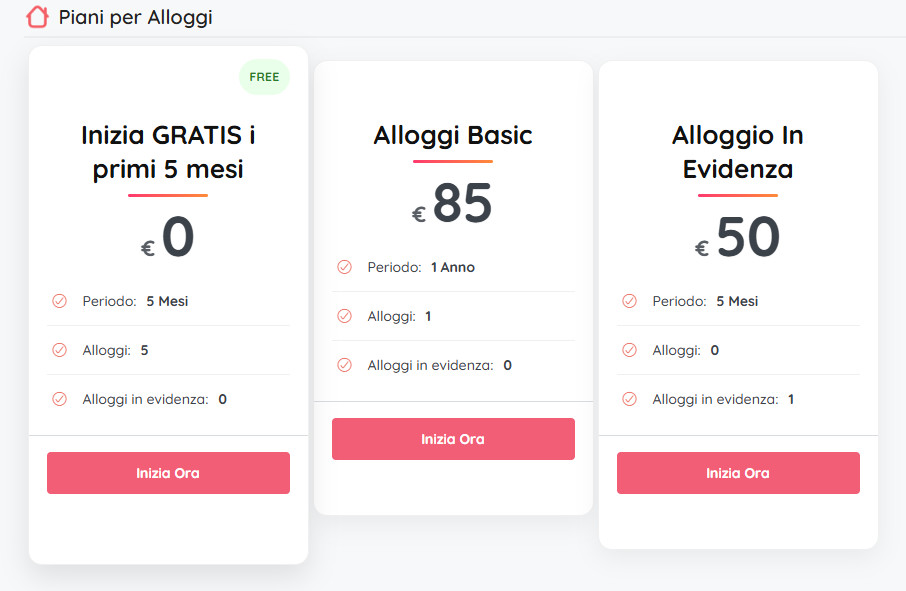Select the Alloggi Basic plan title
906x591 pixels.
click(x=453, y=135)
